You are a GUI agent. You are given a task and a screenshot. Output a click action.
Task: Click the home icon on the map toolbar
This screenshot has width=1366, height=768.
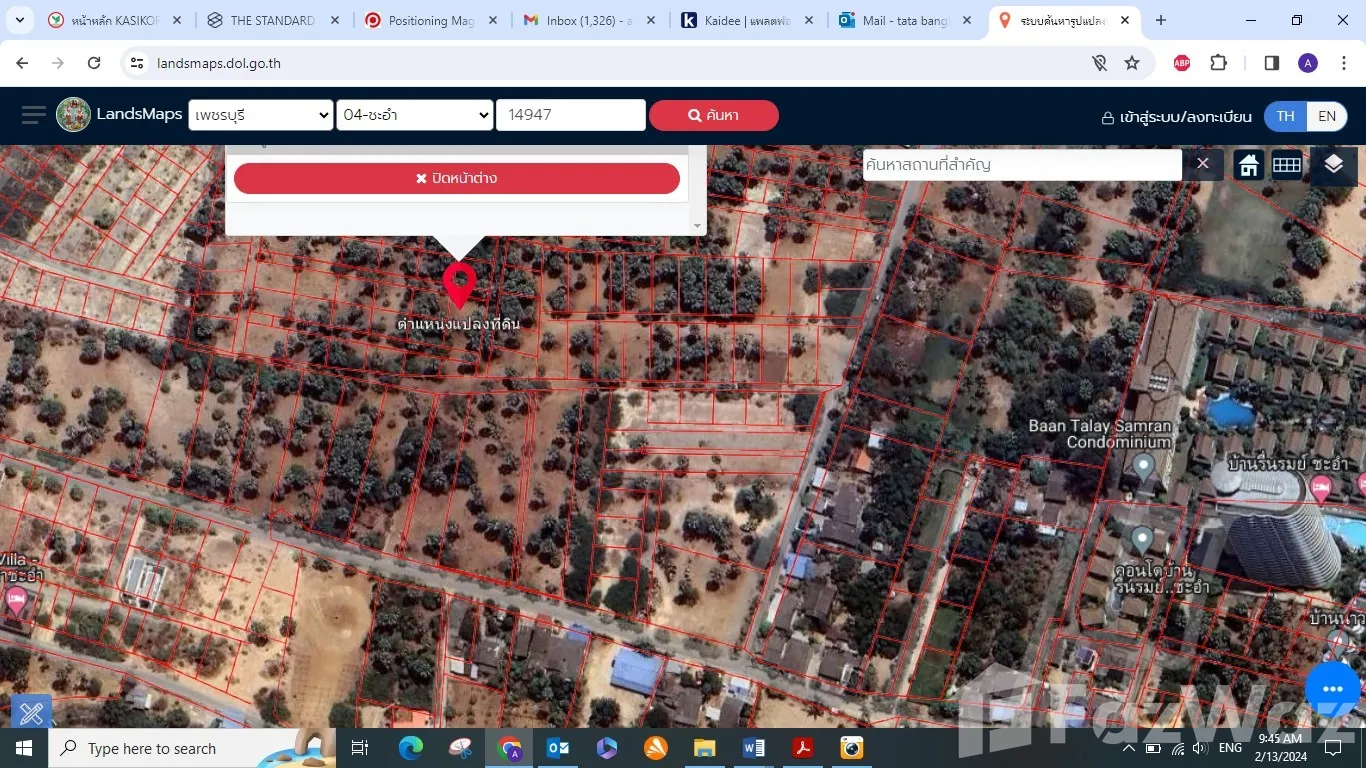tap(1249, 165)
